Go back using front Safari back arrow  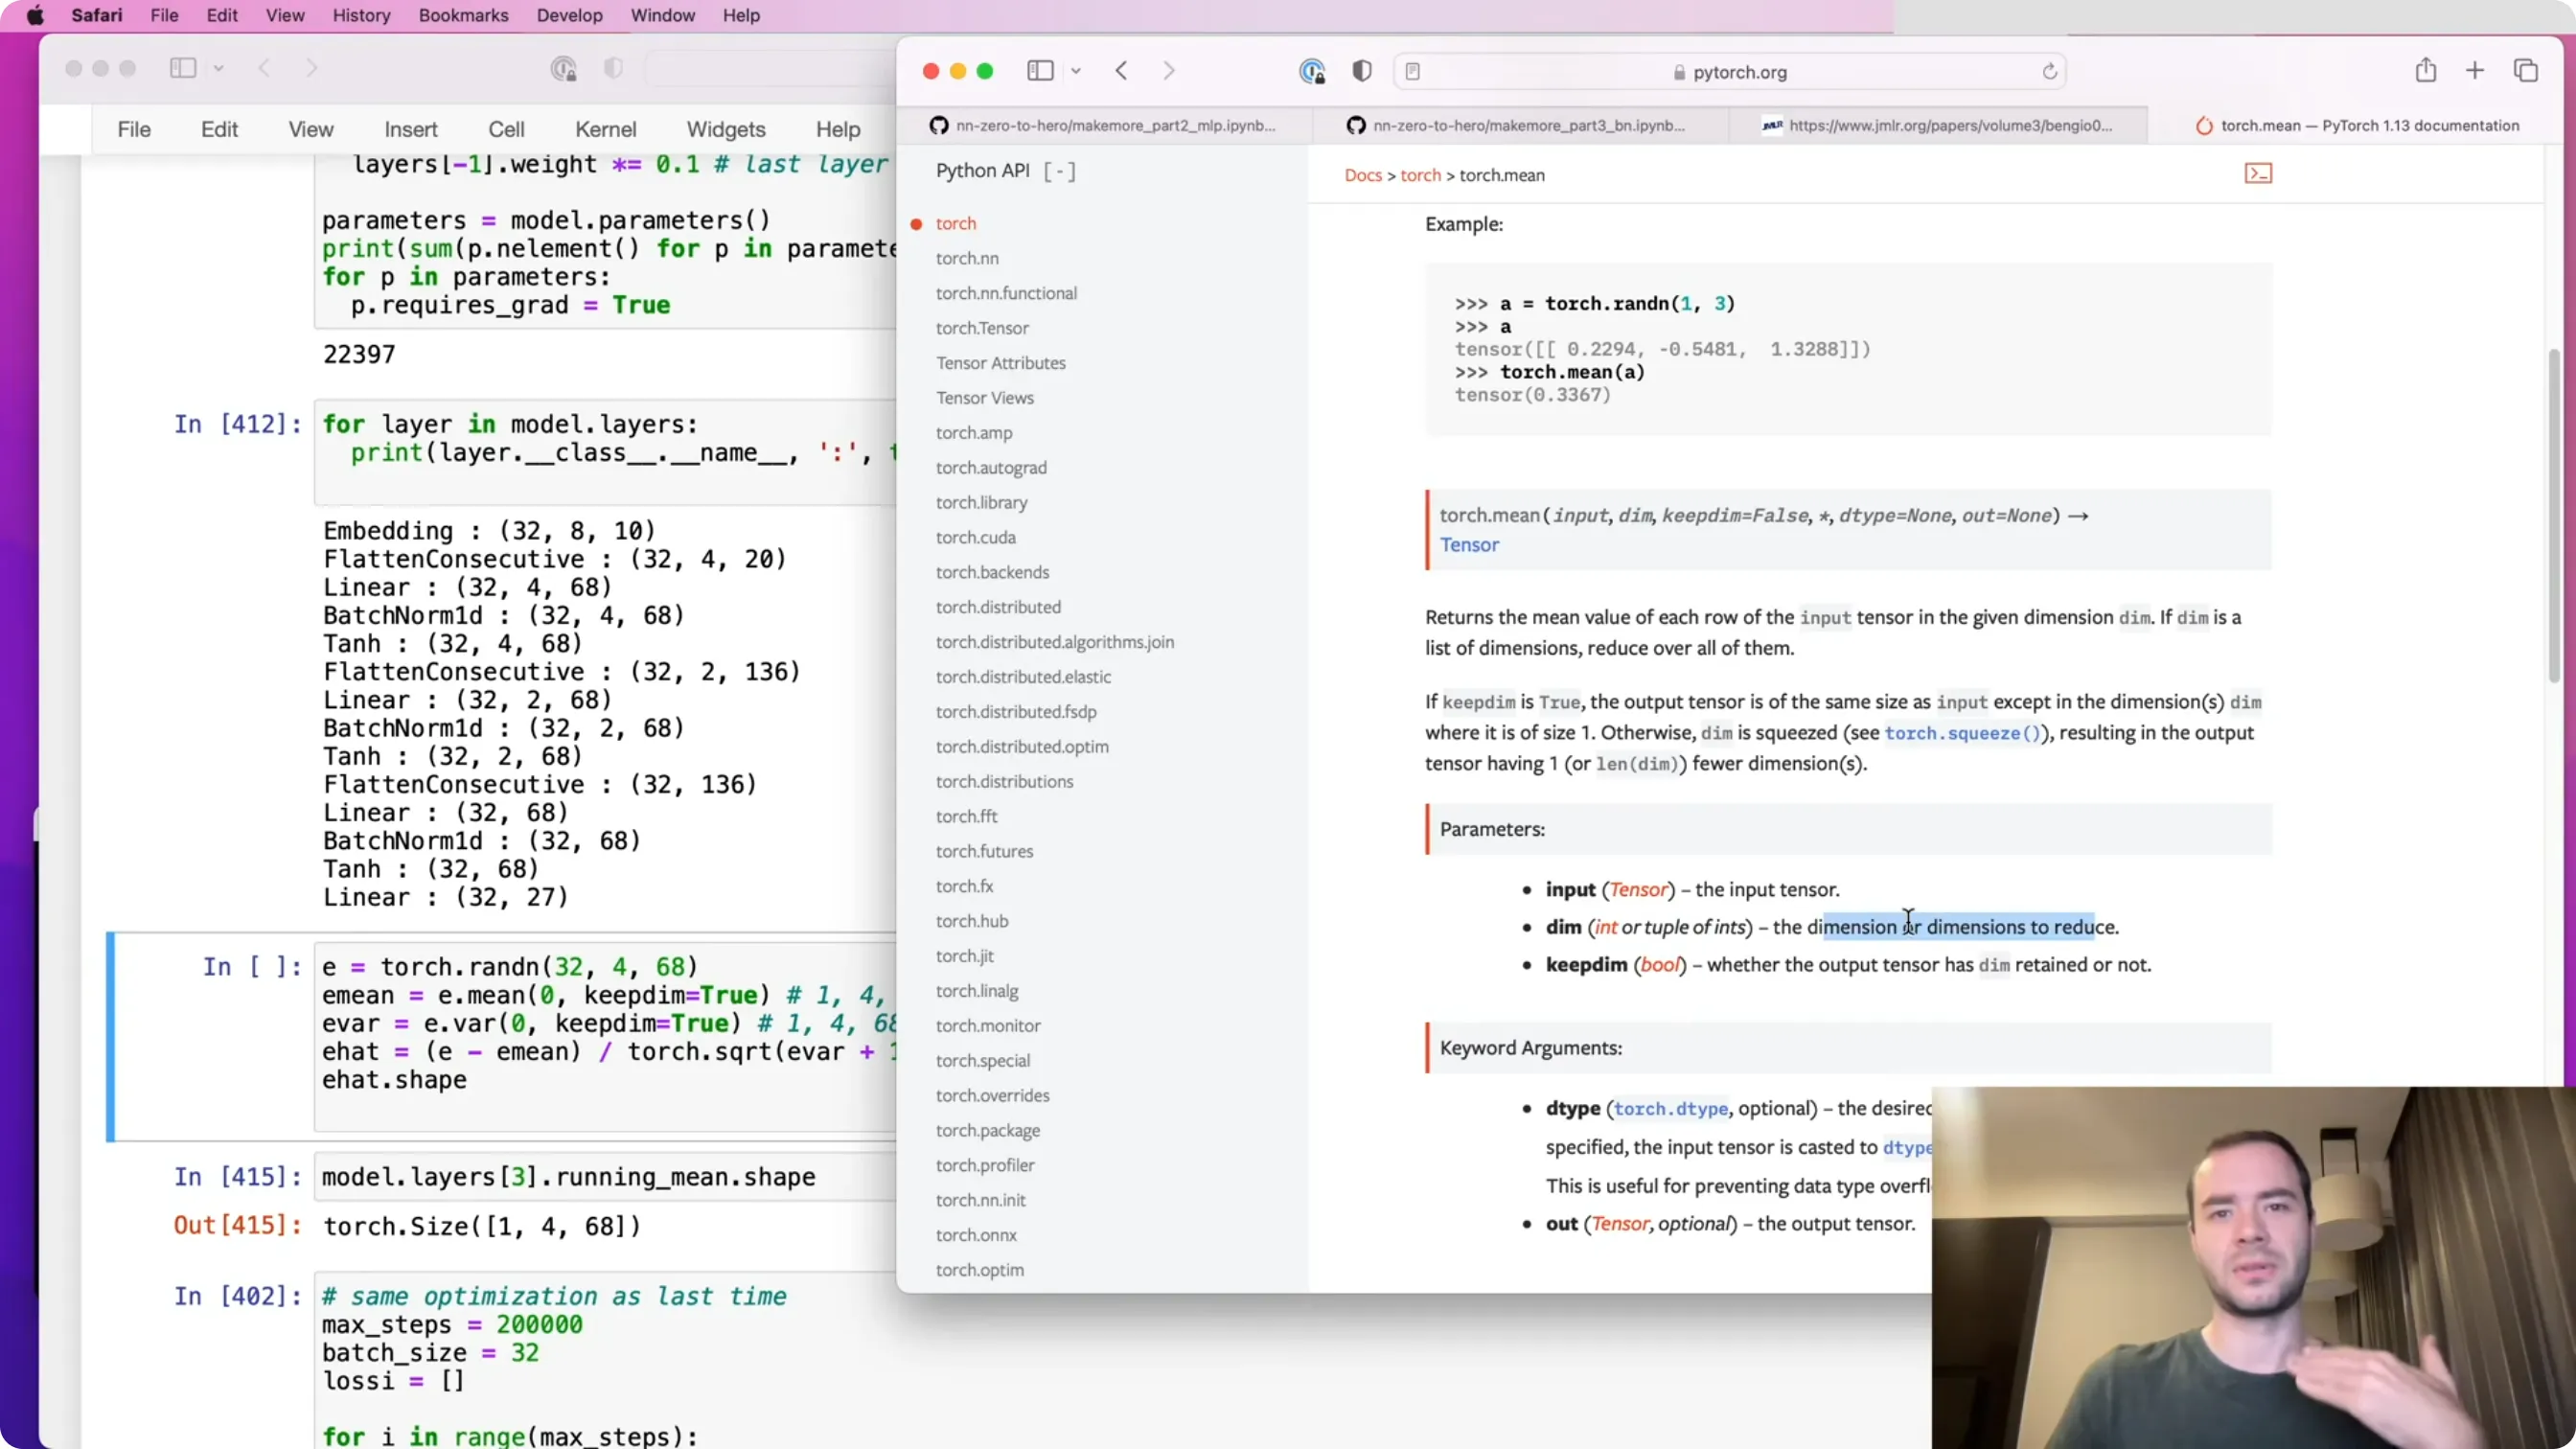pos(1121,71)
